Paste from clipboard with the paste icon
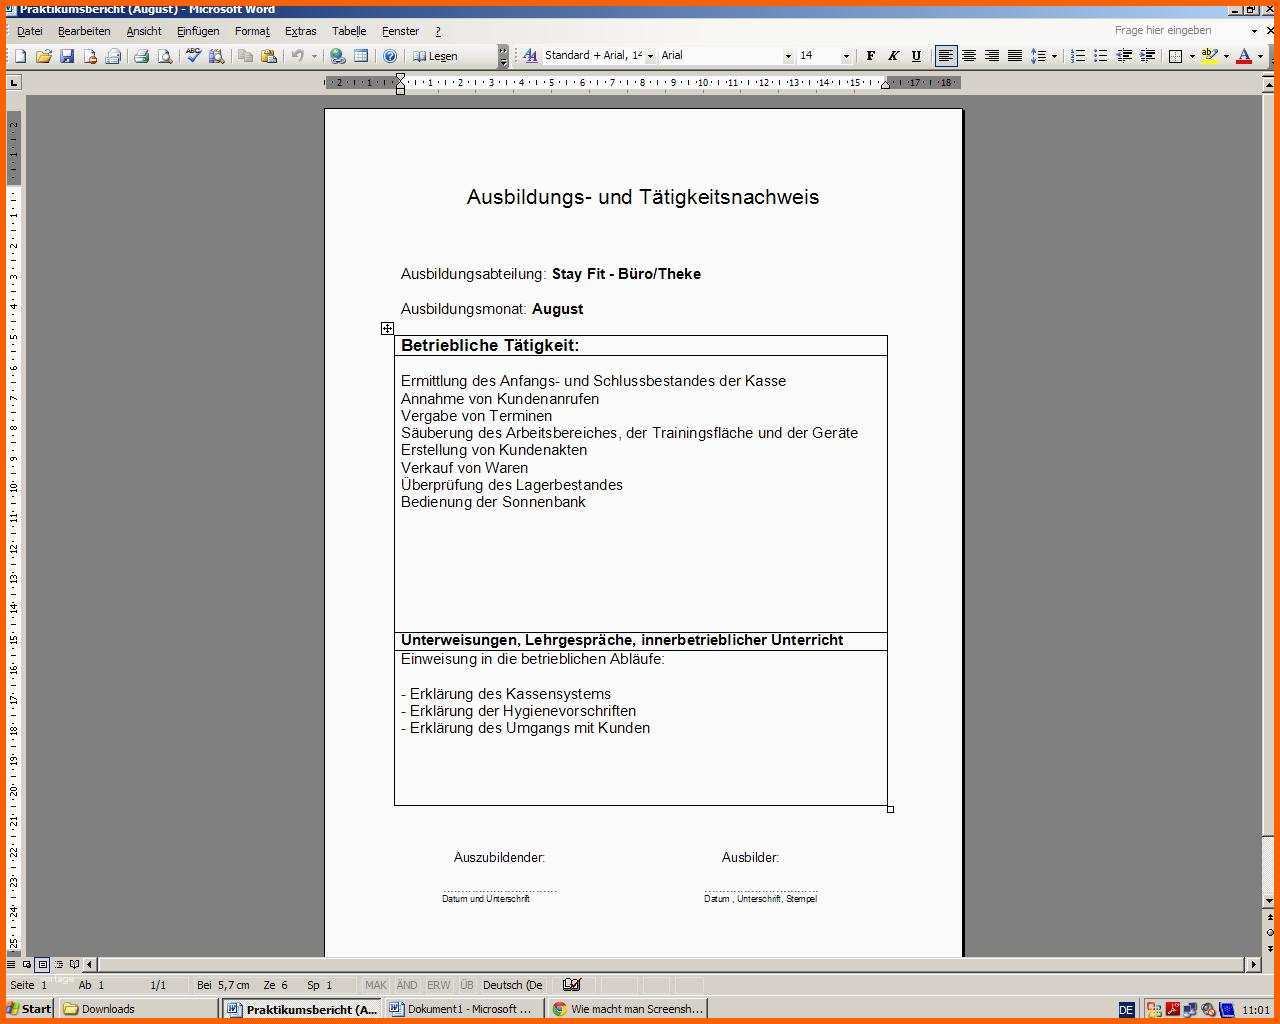The image size is (1280, 1024). [x=268, y=56]
